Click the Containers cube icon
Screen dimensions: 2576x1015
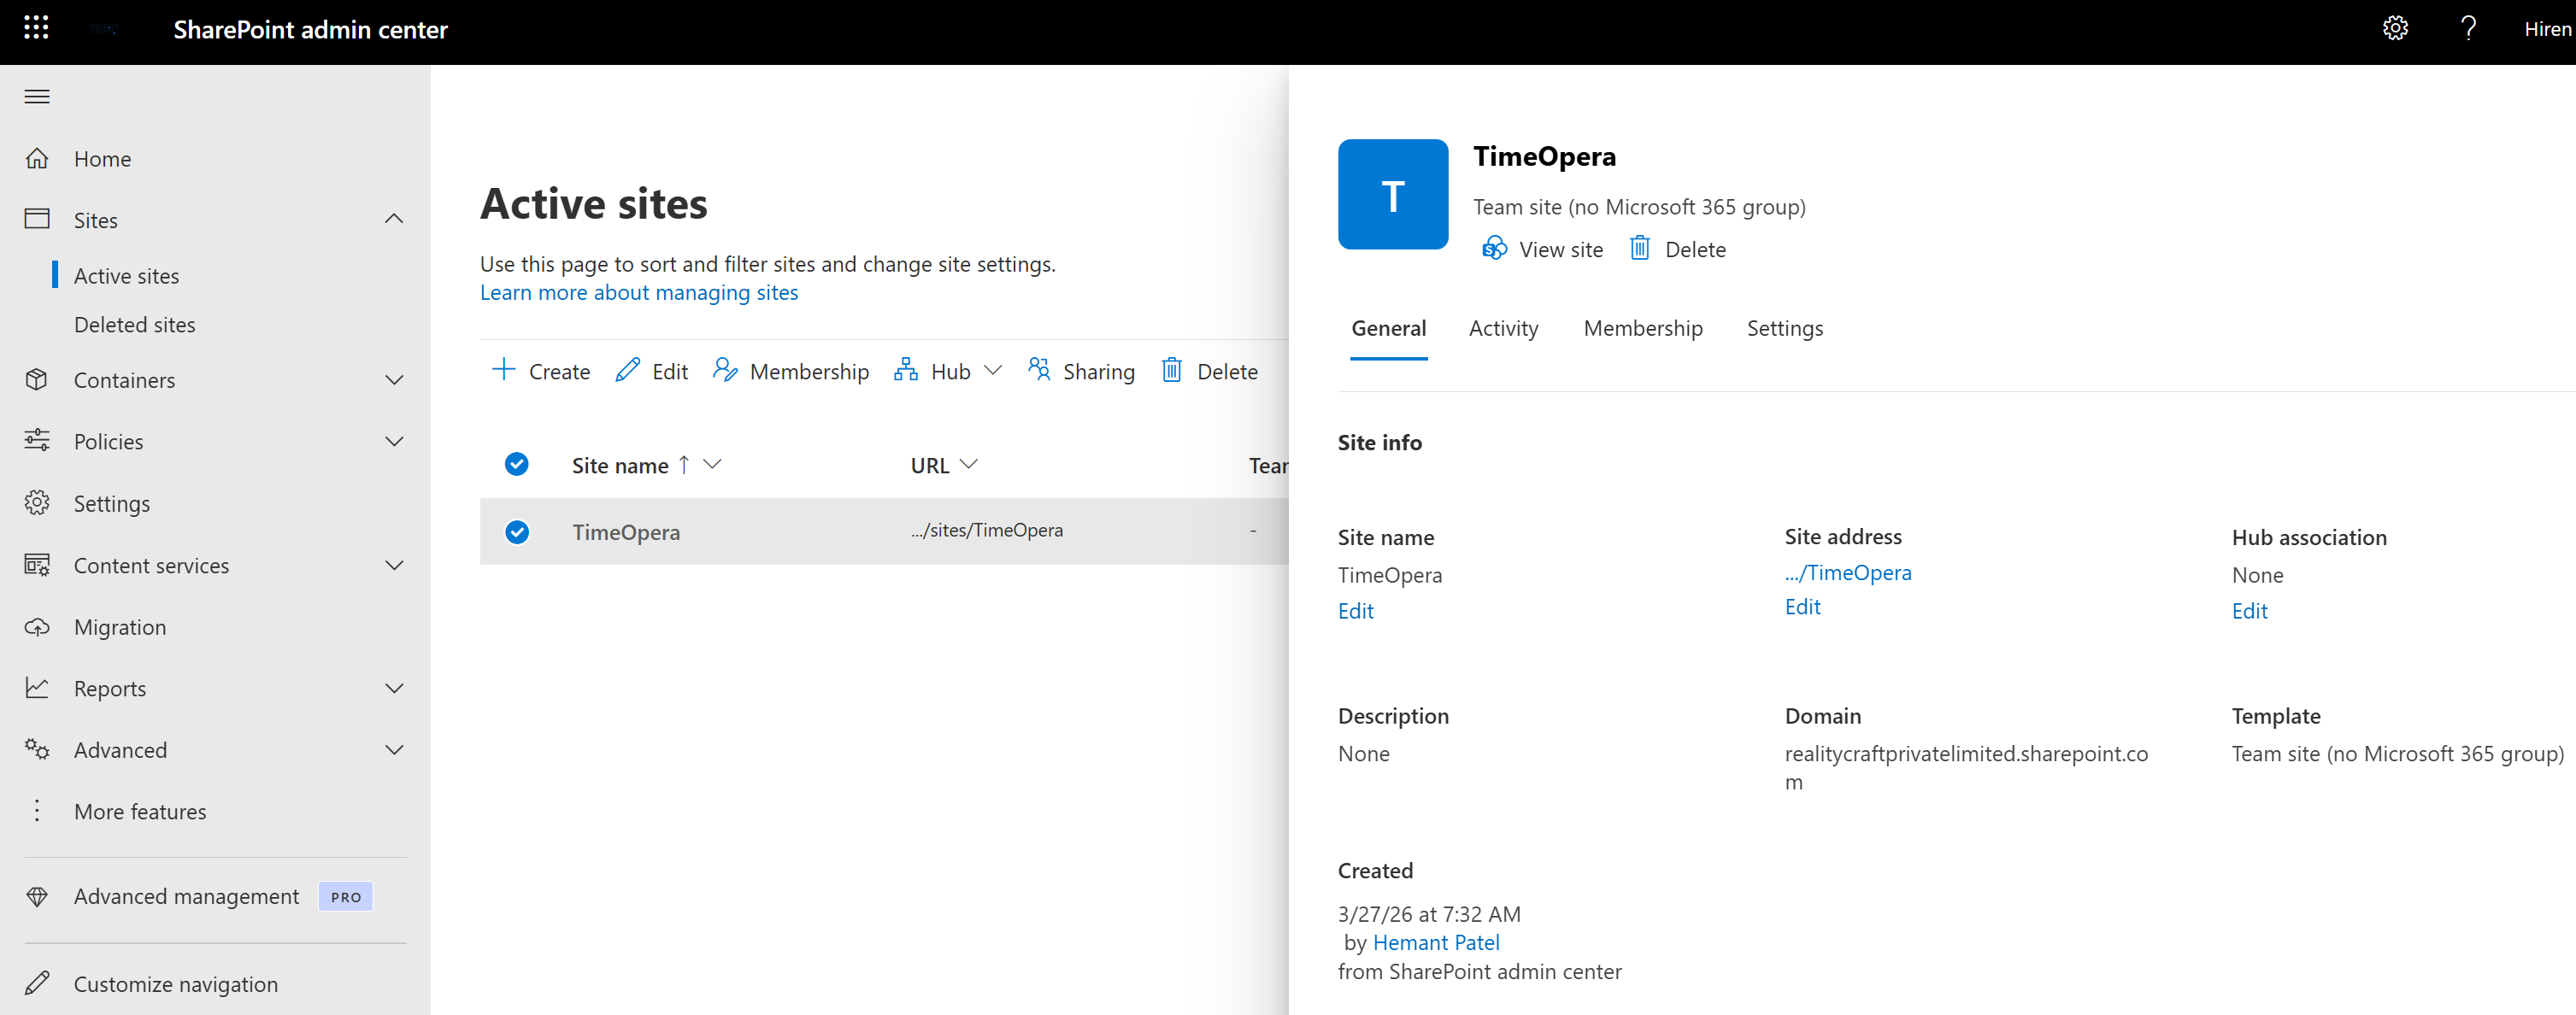(37, 380)
